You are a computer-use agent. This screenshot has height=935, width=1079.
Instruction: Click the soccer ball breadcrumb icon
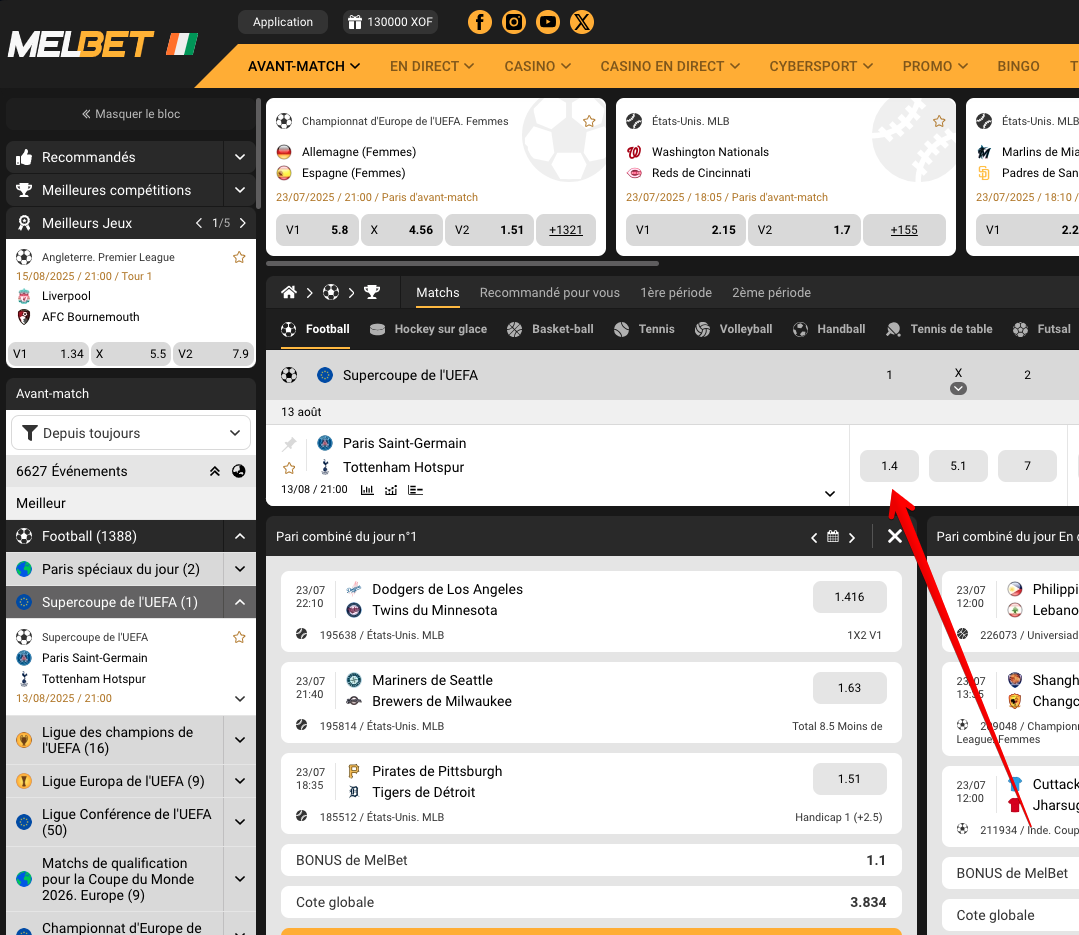pyautogui.click(x=331, y=292)
